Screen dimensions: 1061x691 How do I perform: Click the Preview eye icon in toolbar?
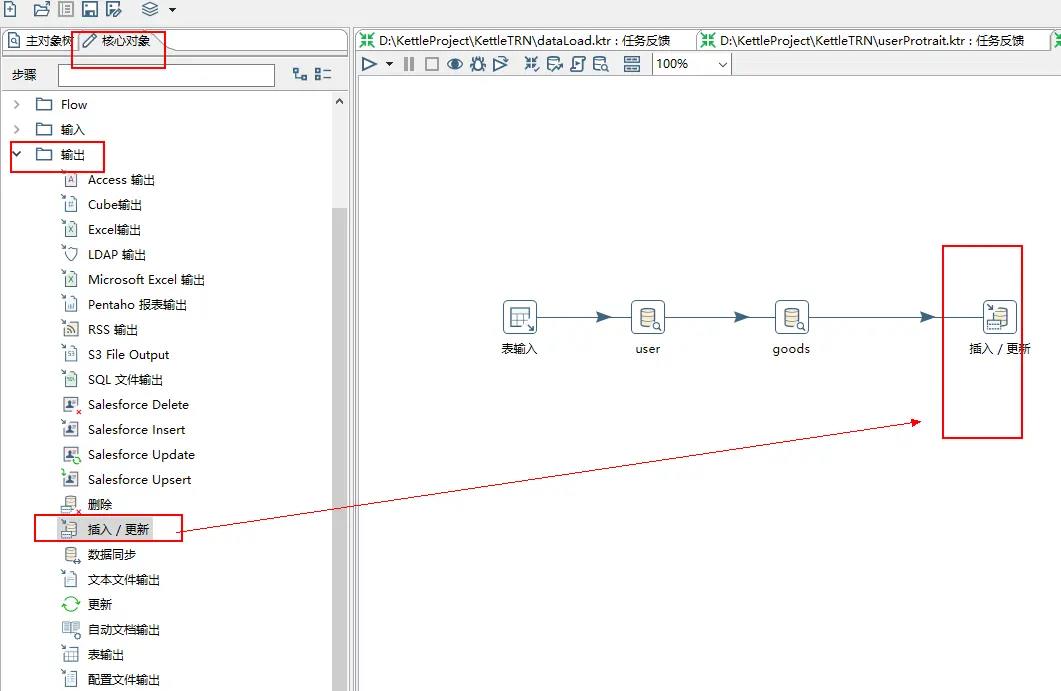454,64
